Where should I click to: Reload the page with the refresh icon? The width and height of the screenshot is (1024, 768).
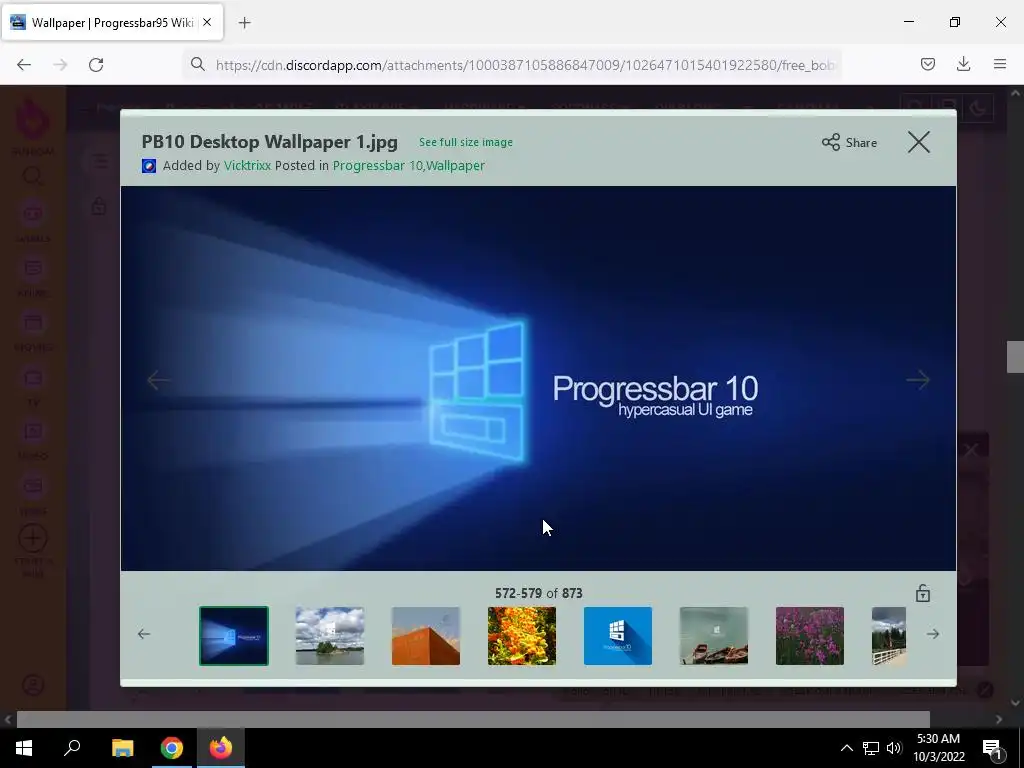tap(96, 65)
